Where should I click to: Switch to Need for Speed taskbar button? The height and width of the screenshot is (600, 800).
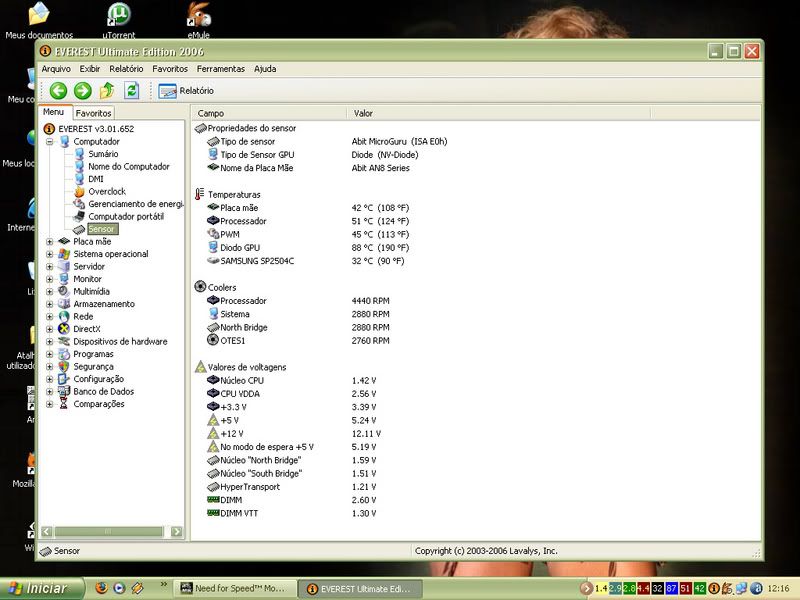235,588
